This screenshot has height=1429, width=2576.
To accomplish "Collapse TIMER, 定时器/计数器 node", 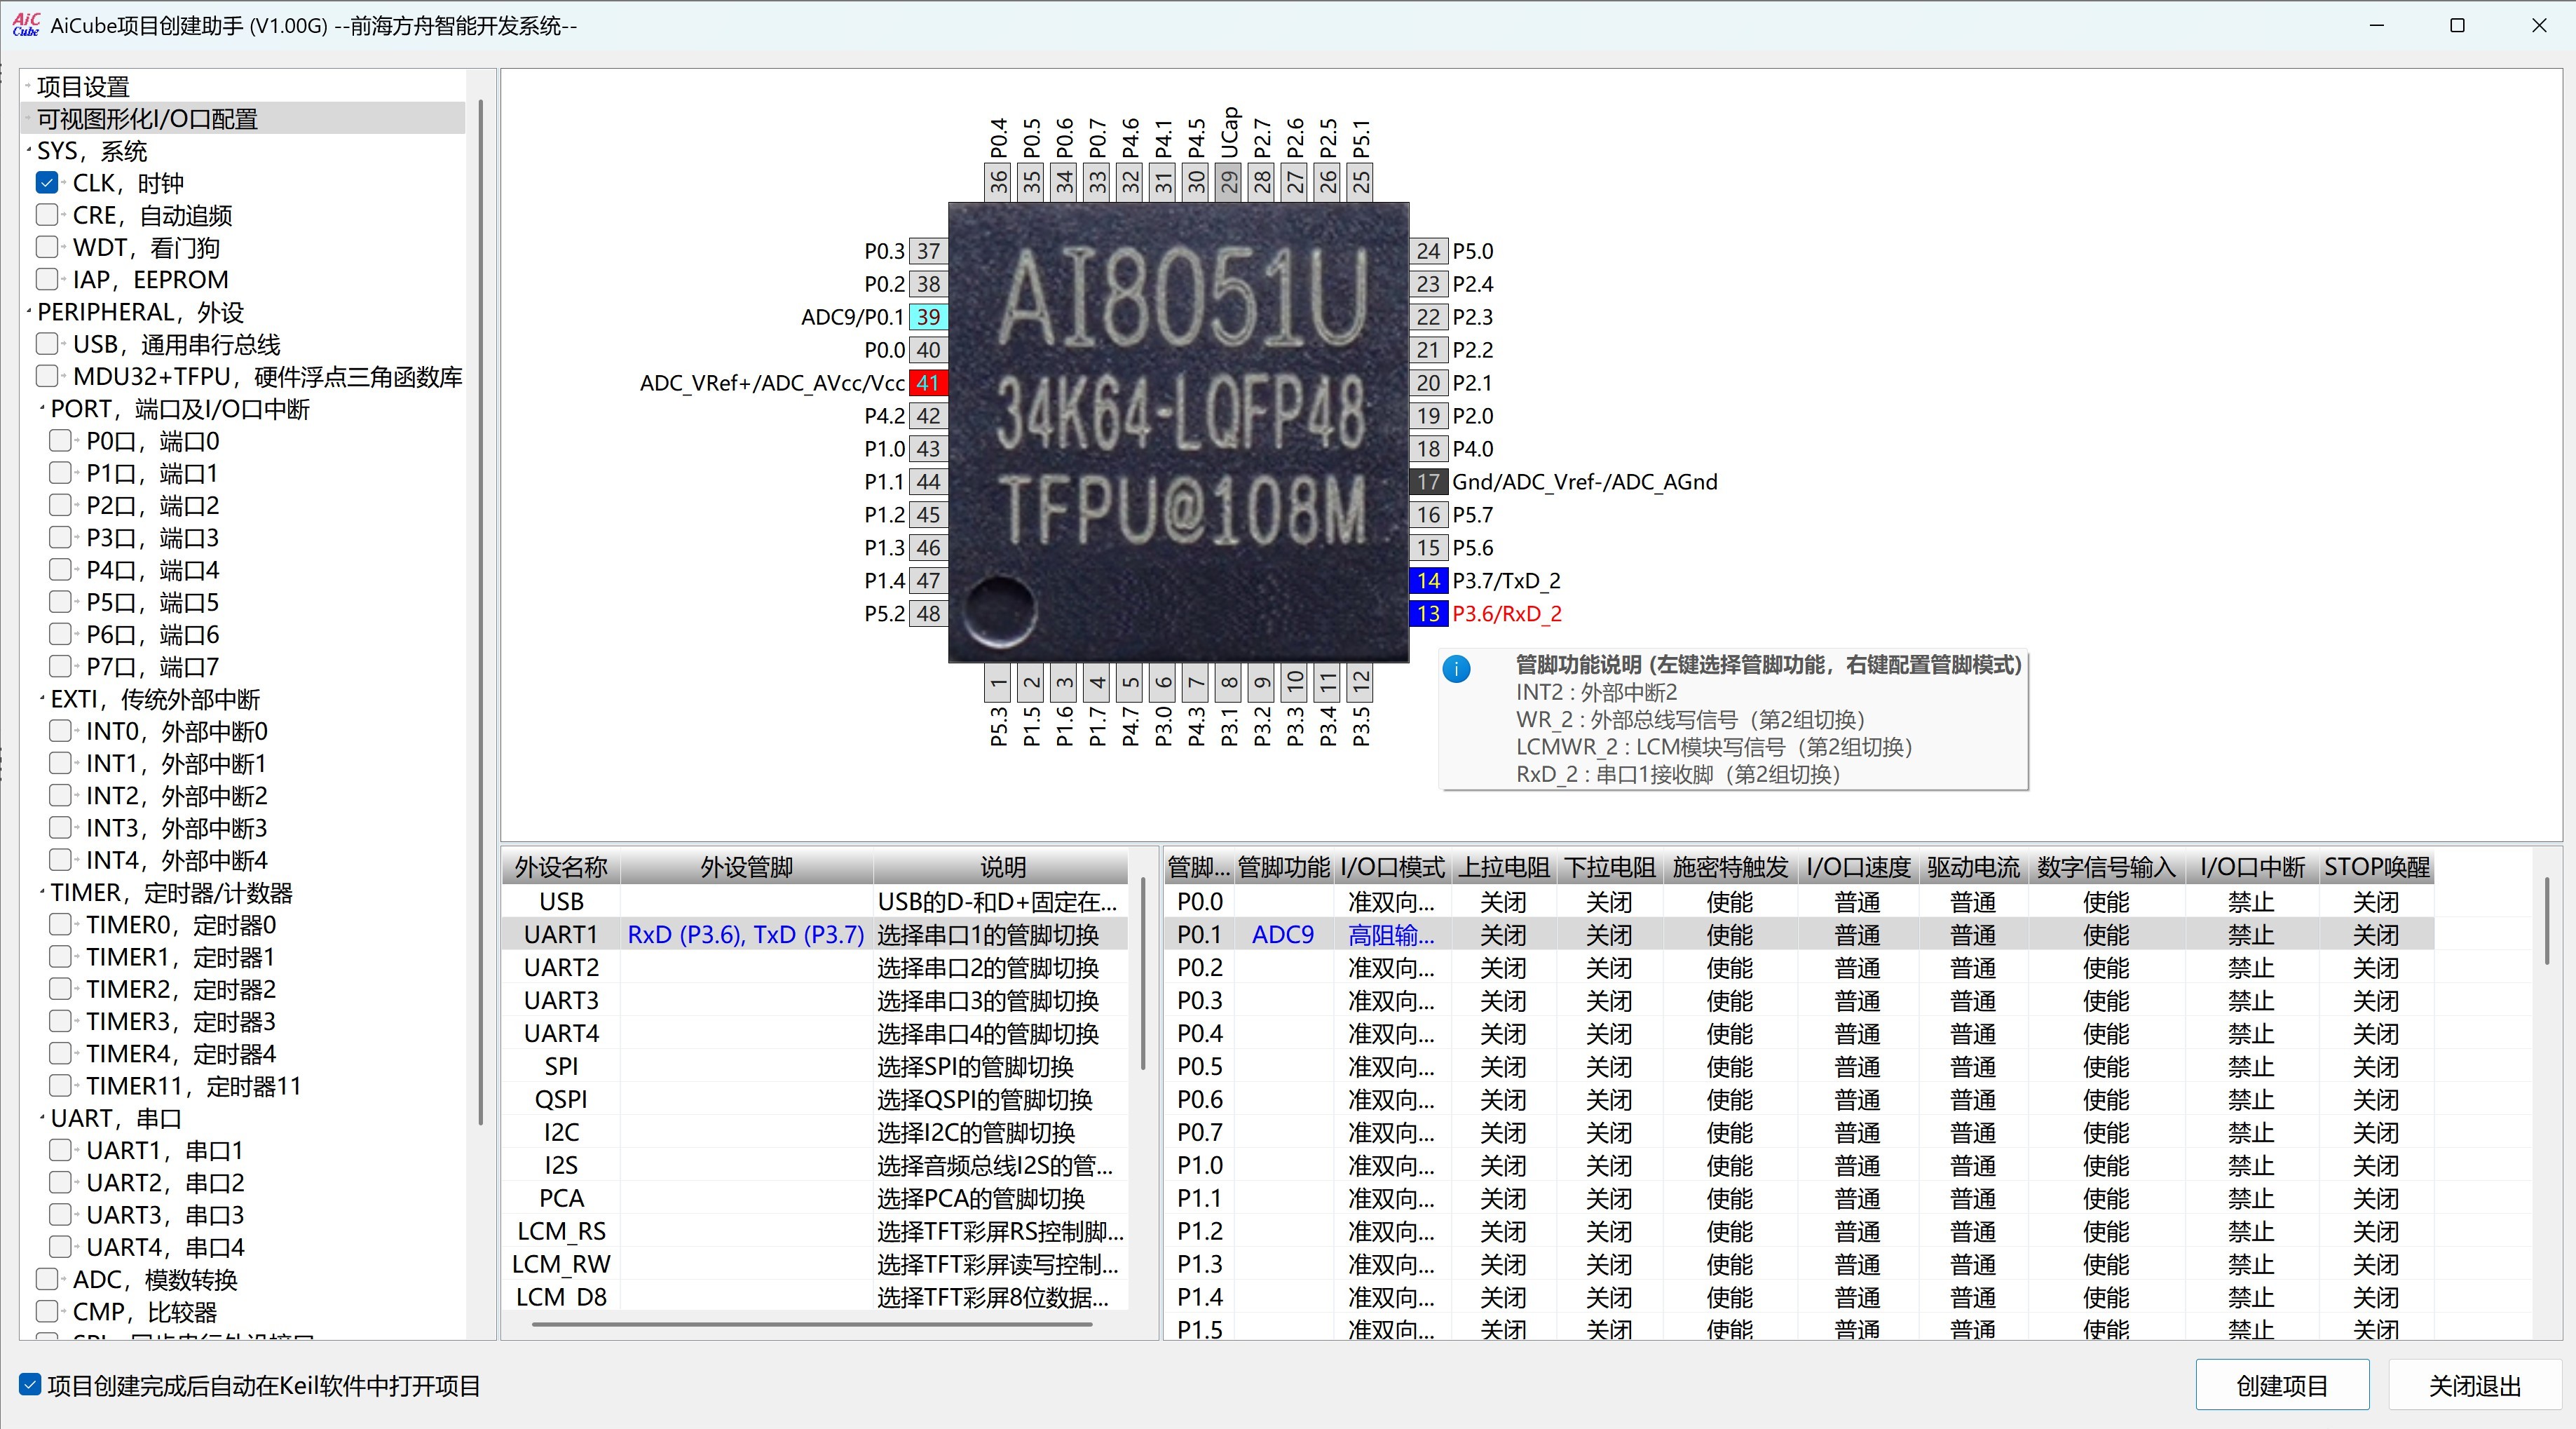I will (42, 893).
